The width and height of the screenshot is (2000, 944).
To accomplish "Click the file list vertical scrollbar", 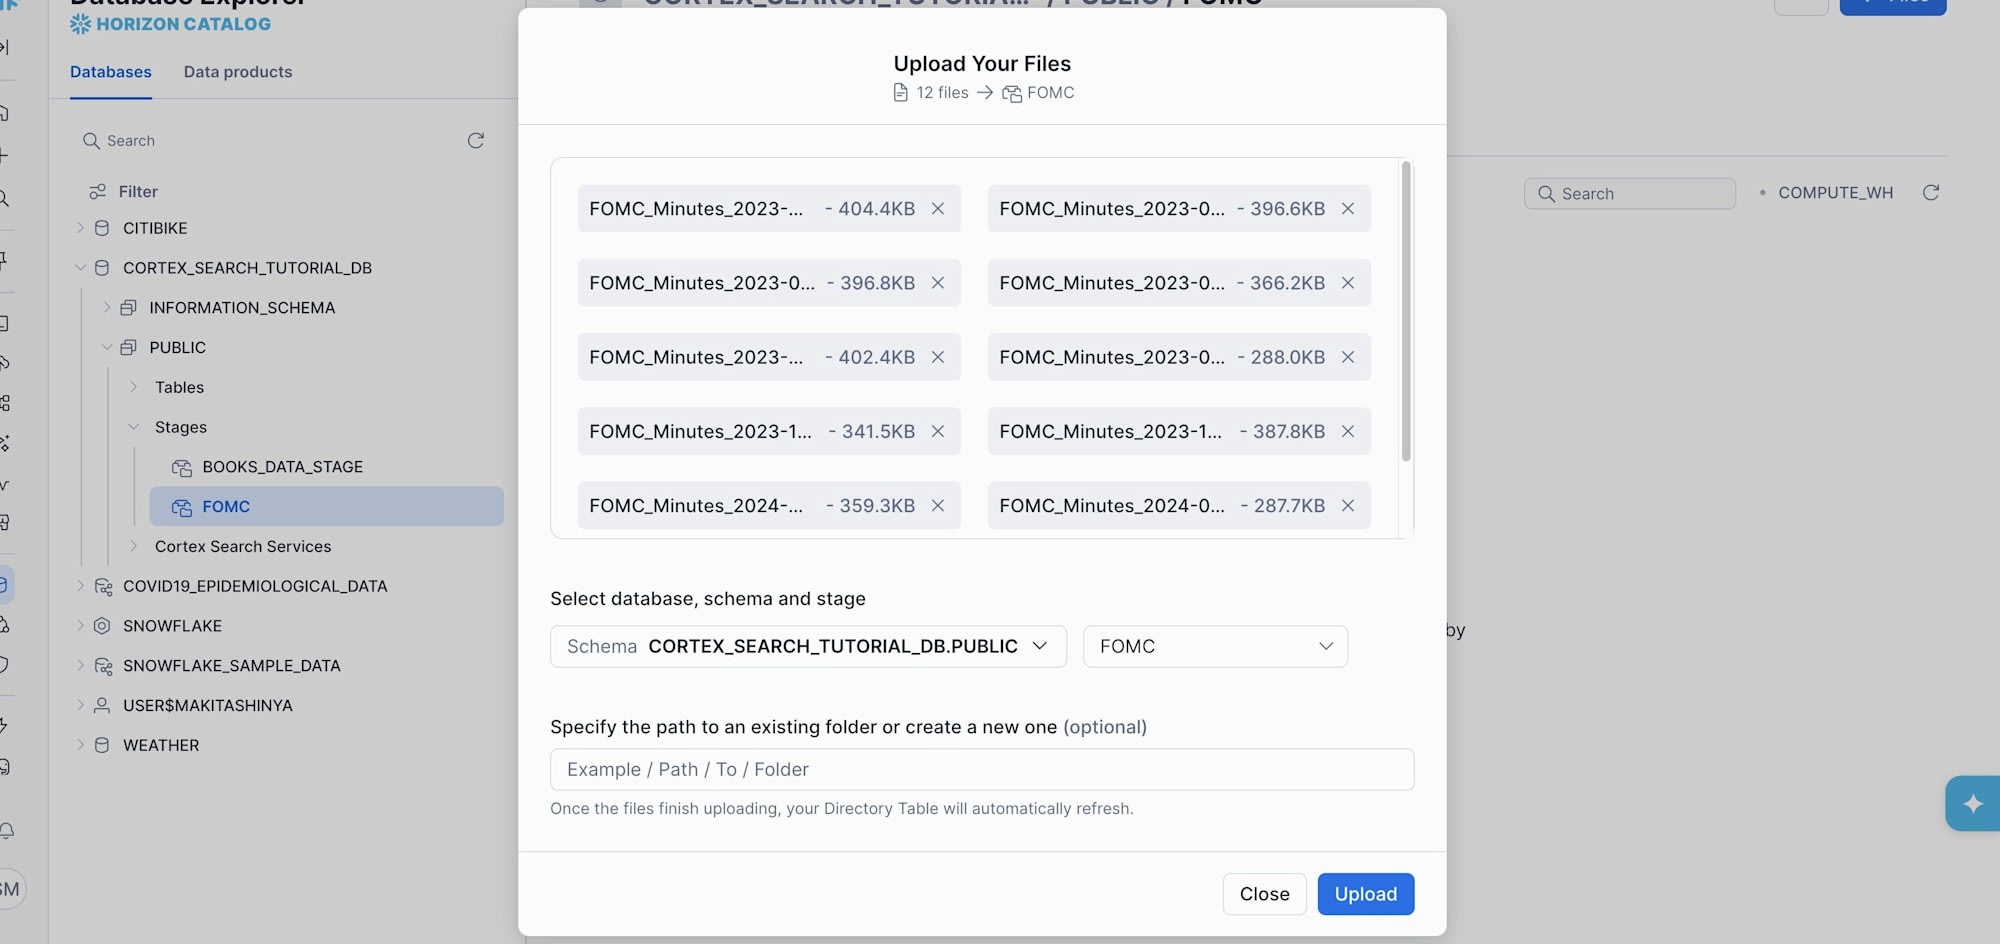I will 1406,312.
